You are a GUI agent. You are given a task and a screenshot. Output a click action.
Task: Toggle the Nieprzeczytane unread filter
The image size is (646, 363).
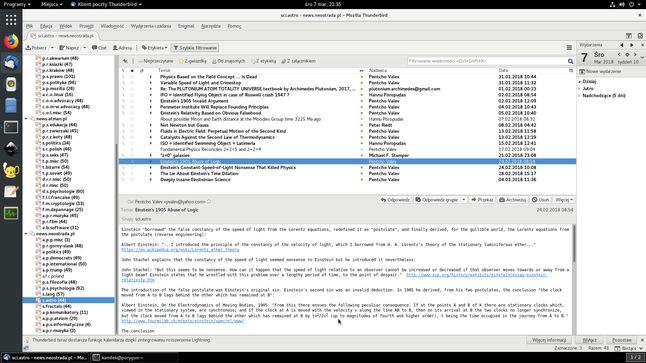155,61
